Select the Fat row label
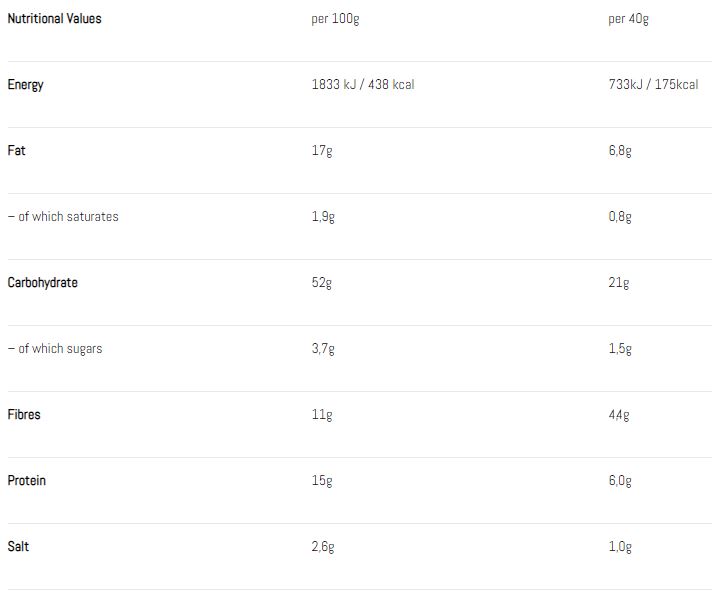The height and width of the screenshot is (601, 712). 16,151
